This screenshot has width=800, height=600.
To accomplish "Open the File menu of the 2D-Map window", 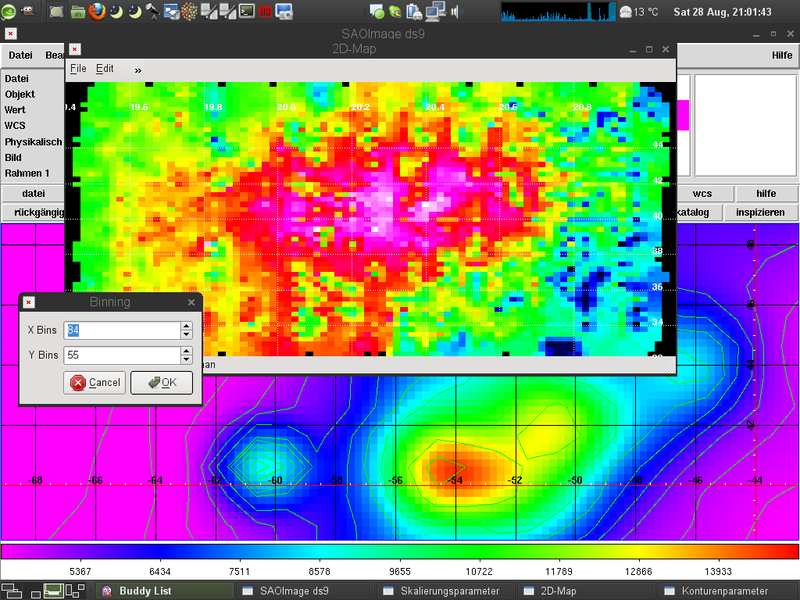I will (x=77, y=69).
